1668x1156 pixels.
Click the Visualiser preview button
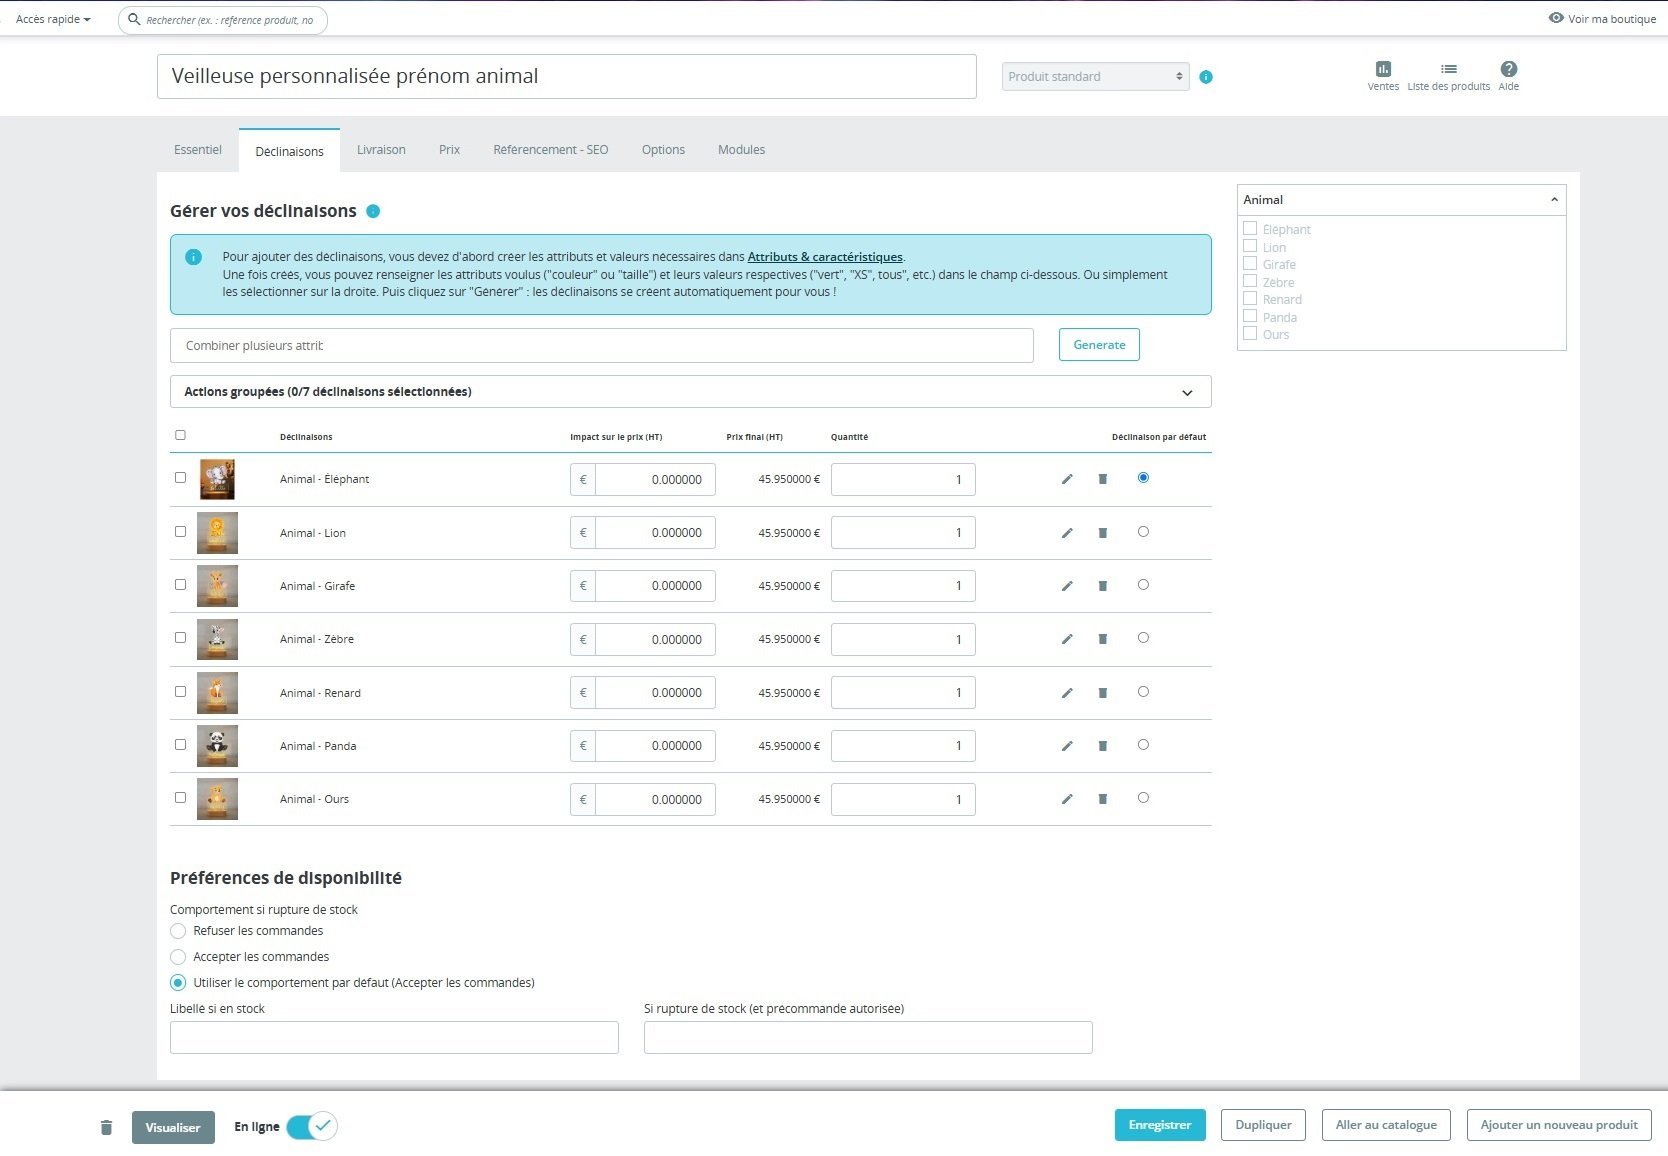(173, 1127)
